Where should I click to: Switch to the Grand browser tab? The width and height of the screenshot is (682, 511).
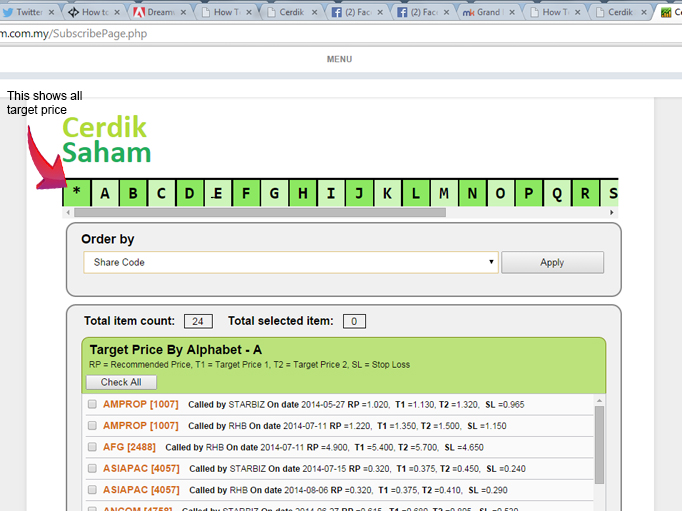(487, 13)
